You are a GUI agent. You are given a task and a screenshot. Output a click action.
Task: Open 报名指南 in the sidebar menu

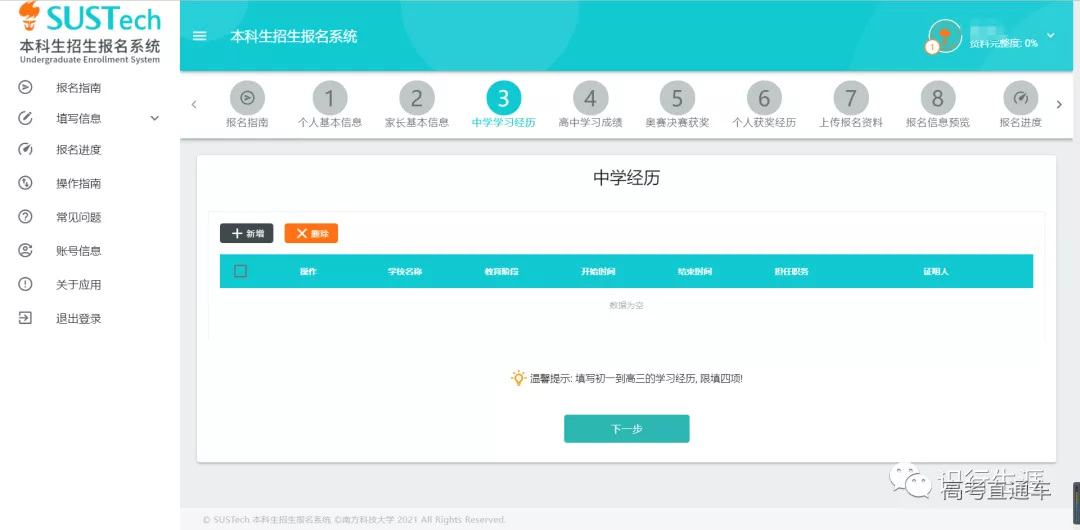point(79,88)
